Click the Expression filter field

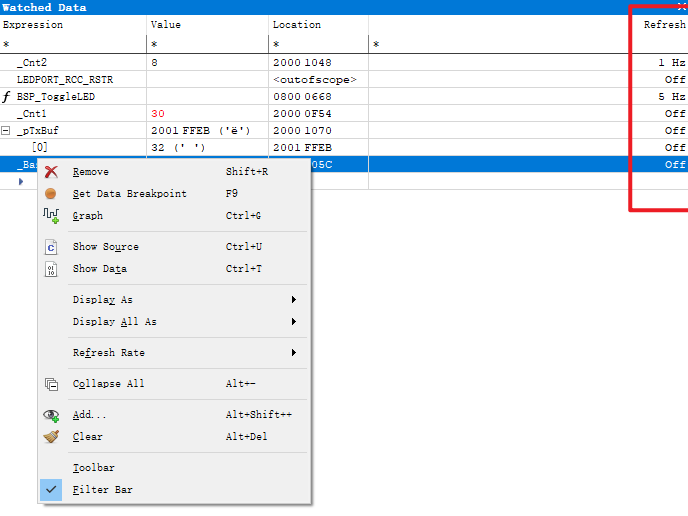pyautogui.click(x=73, y=44)
